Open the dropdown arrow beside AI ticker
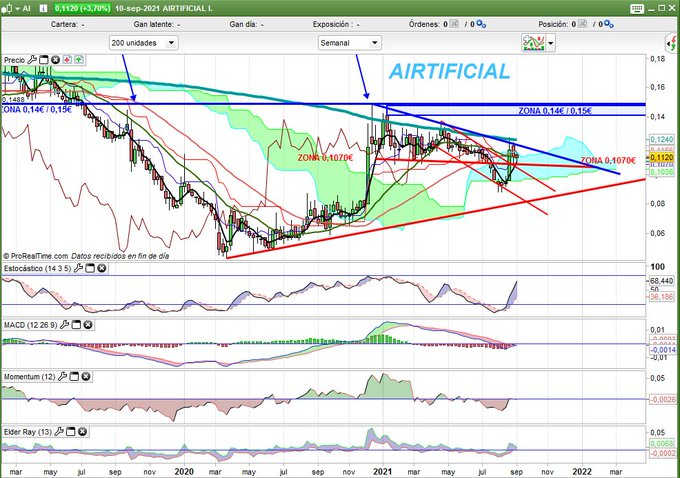This screenshot has height=478, width=680. pyautogui.click(x=18, y=8)
